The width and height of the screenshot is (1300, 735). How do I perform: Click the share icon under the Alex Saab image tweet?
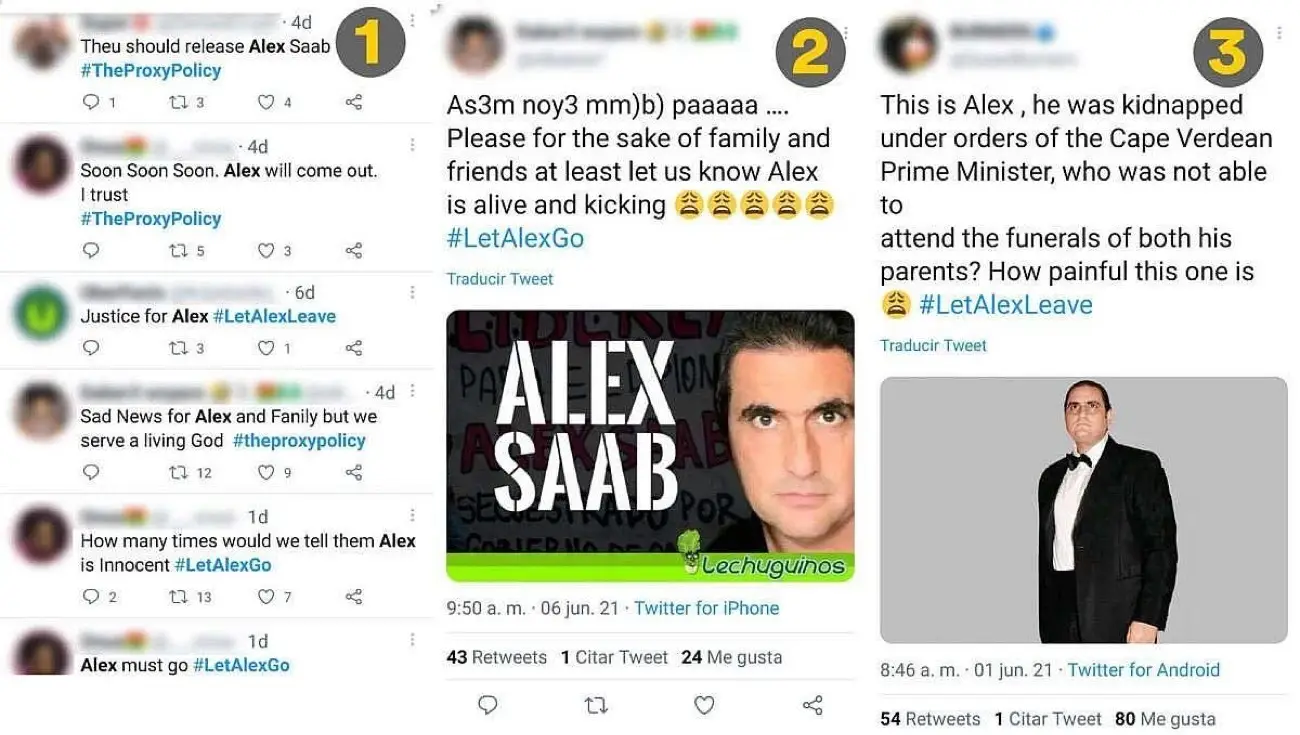pos(812,706)
